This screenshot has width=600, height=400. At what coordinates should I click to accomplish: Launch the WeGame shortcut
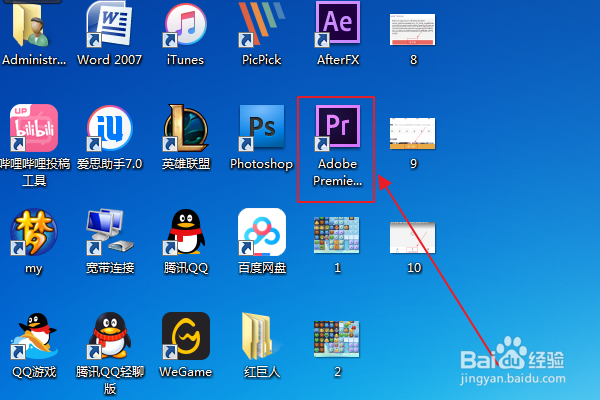pyautogui.click(x=186, y=336)
